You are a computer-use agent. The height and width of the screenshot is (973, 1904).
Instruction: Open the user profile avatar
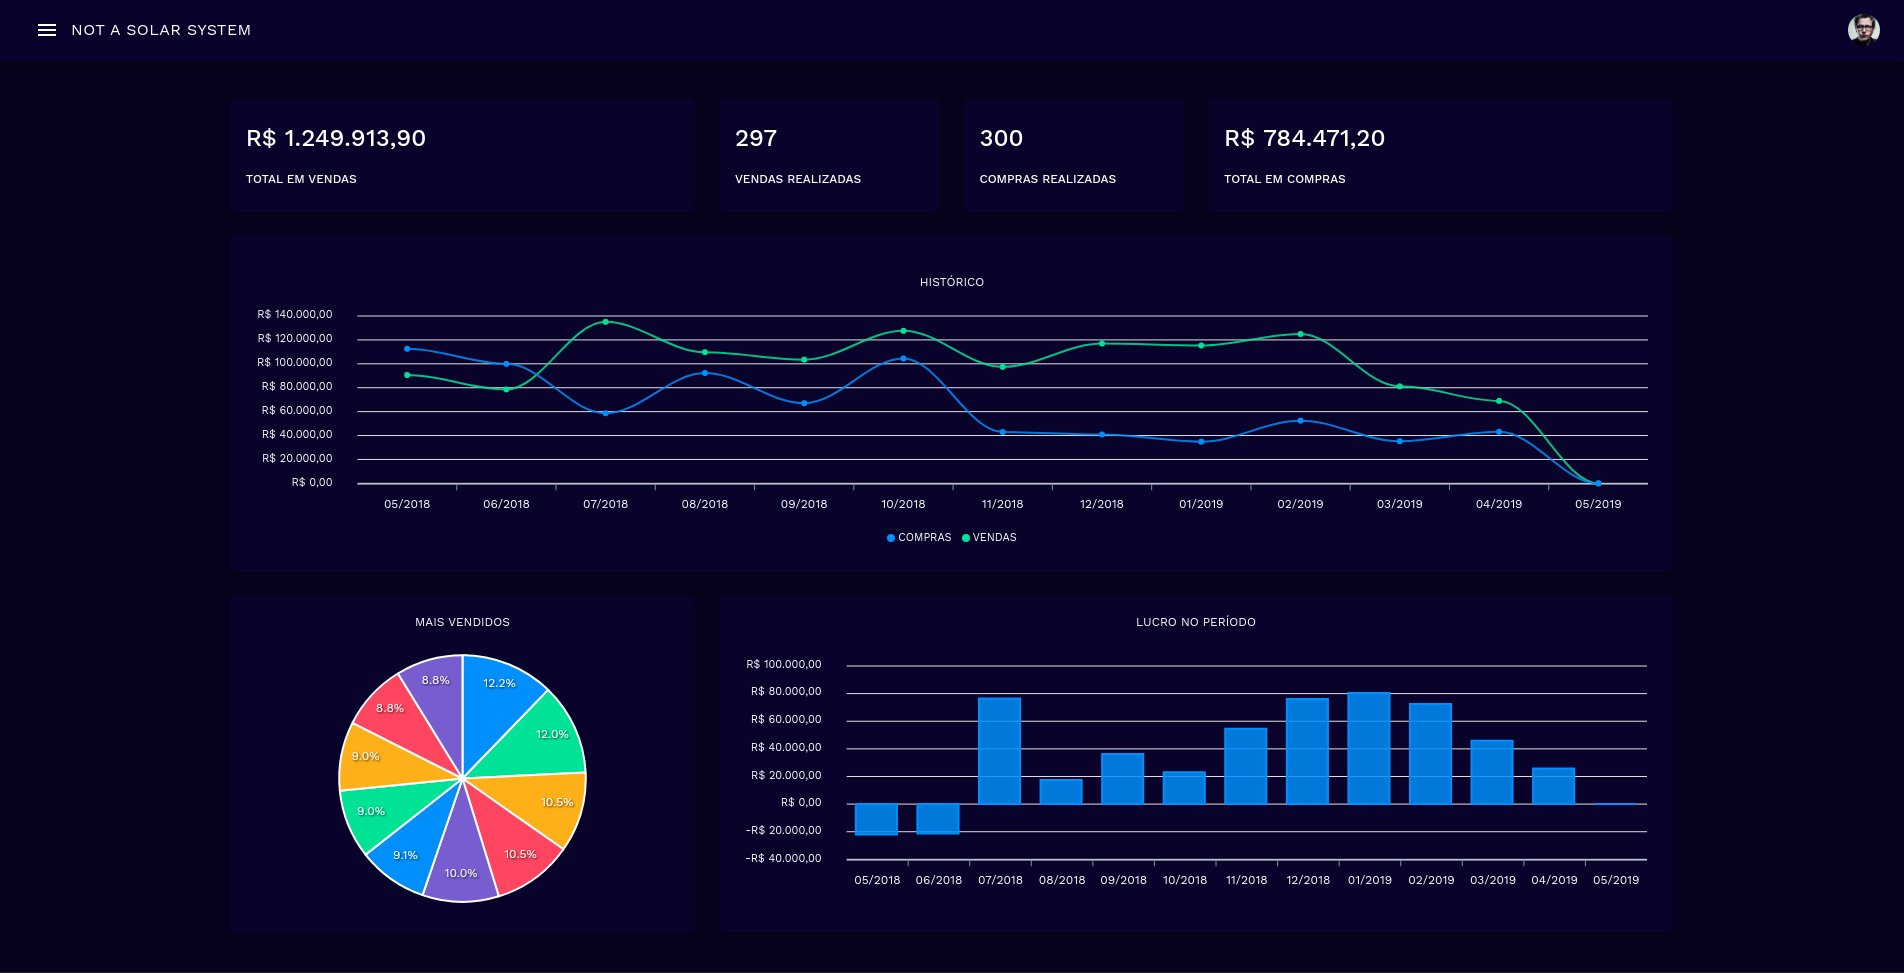click(x=1863, y=30)
